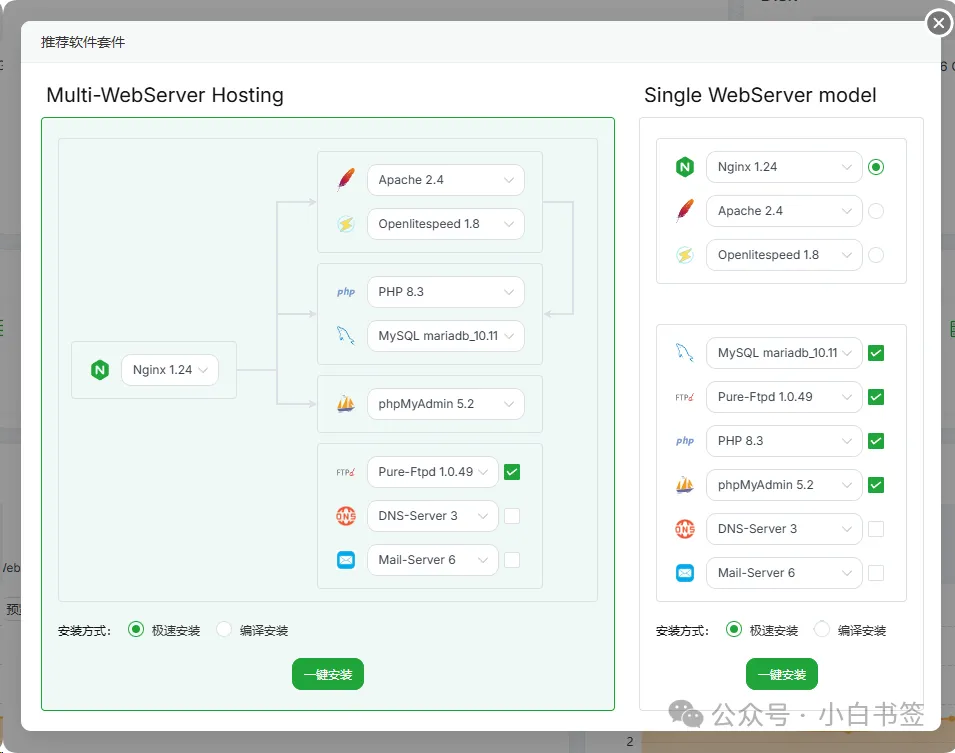Screen dimensions: 955x753
Task: Select Nginx 1.24 radio in Single WebServer model
Action: coord(876,167)
